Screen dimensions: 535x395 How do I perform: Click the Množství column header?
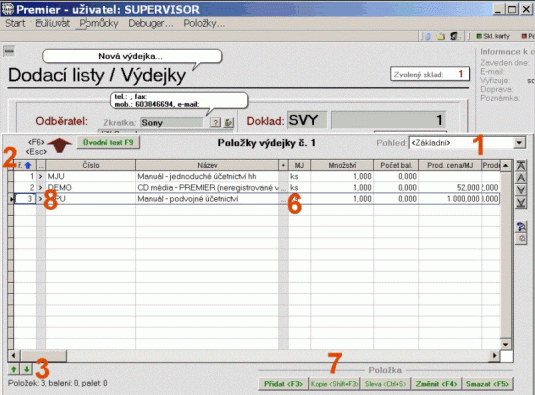pyautogui.click(x=342, y=165)
